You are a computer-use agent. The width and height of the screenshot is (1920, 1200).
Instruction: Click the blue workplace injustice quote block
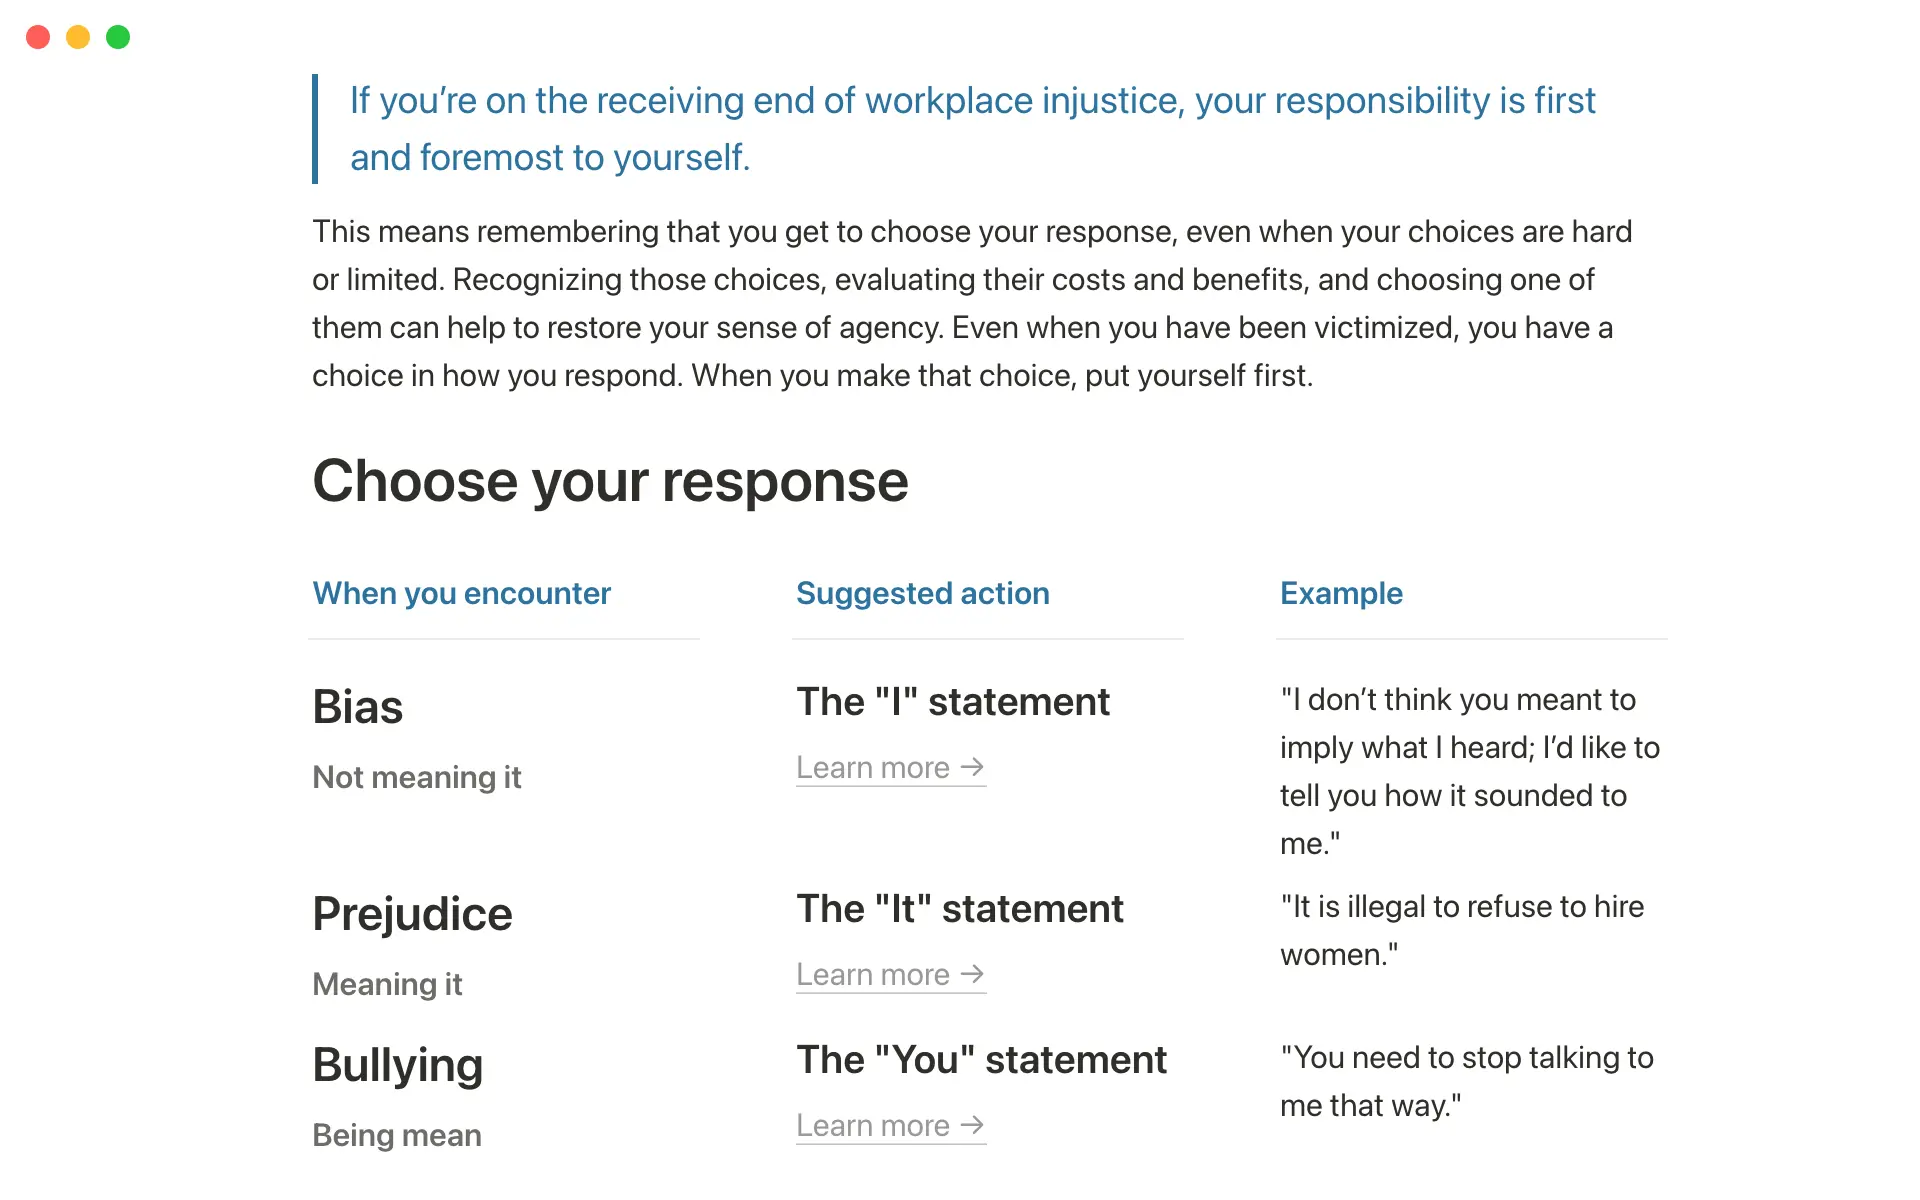(972, 129)
